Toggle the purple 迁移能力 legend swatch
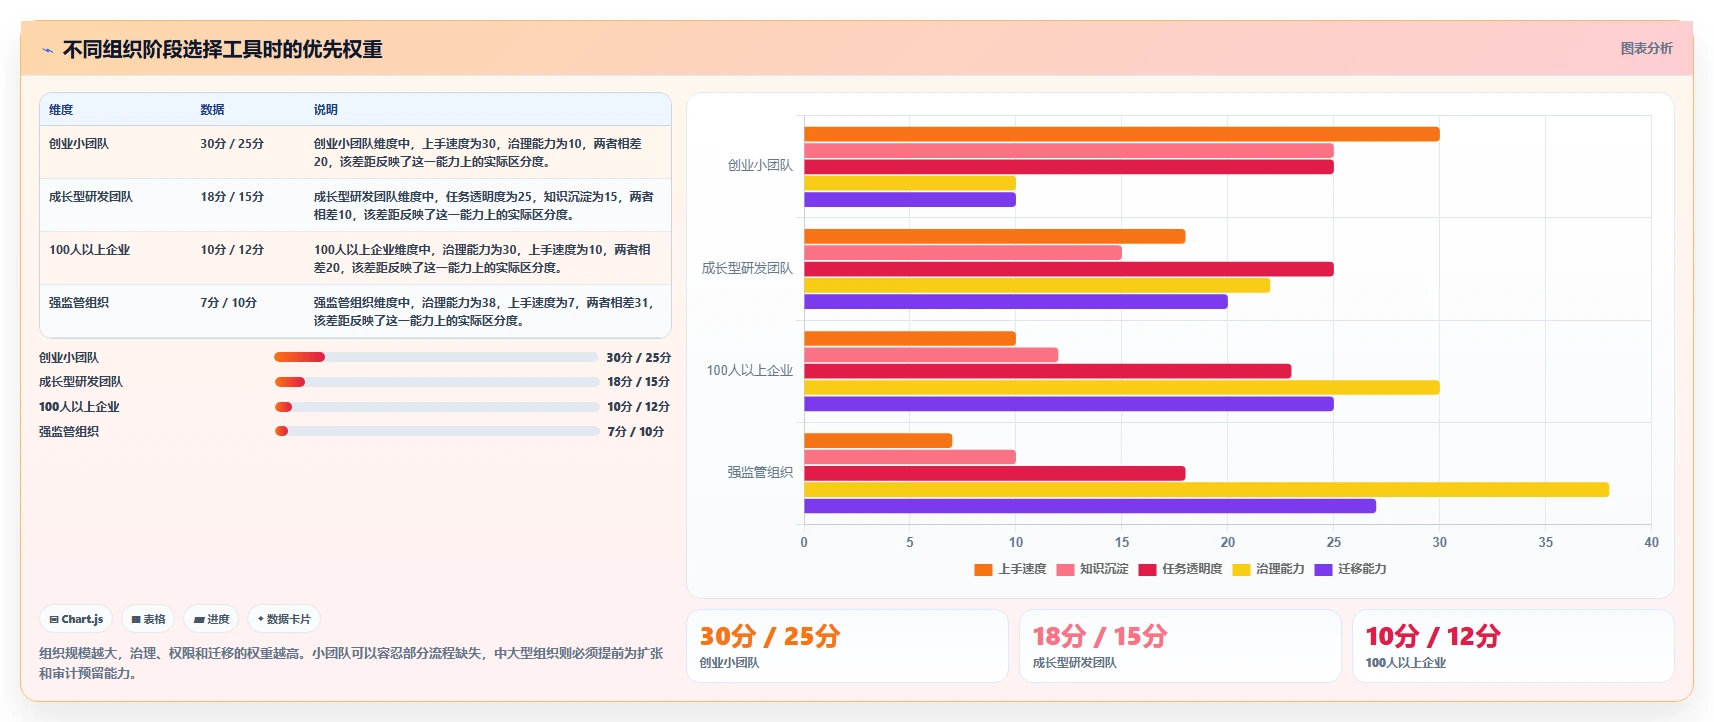Screen dimensions: 1714x722 [x=1323, y=569]
